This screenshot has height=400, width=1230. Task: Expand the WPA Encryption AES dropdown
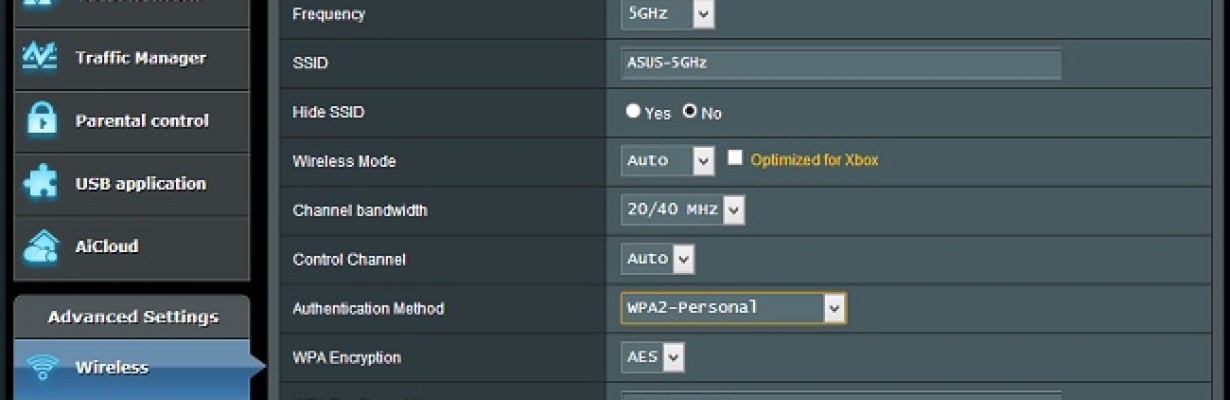(653, 356)
